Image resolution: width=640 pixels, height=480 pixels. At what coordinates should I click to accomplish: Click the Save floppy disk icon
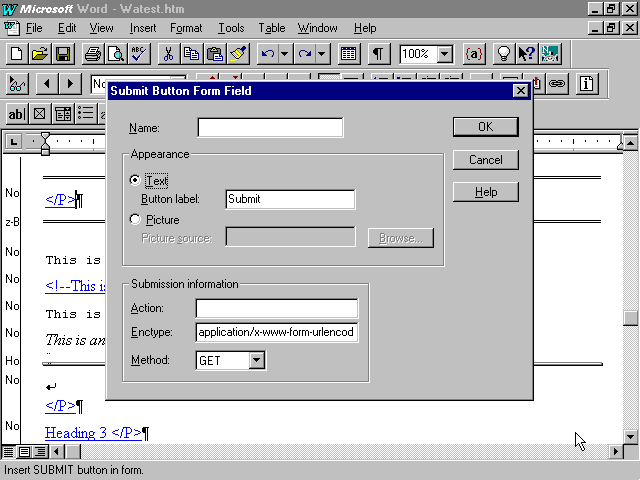point(62,54)
